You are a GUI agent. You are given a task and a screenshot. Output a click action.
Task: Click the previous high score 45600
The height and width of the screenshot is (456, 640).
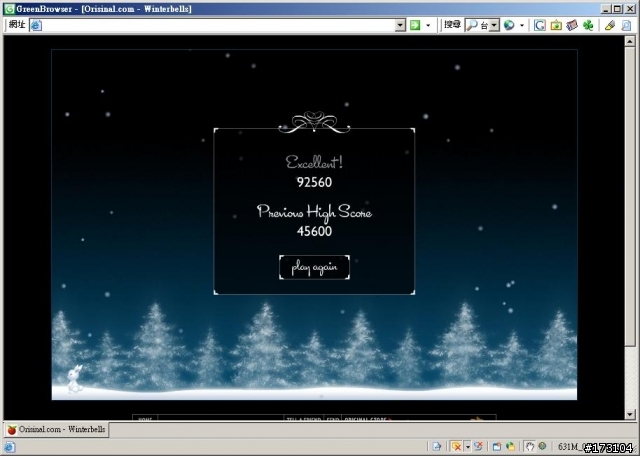314,231
